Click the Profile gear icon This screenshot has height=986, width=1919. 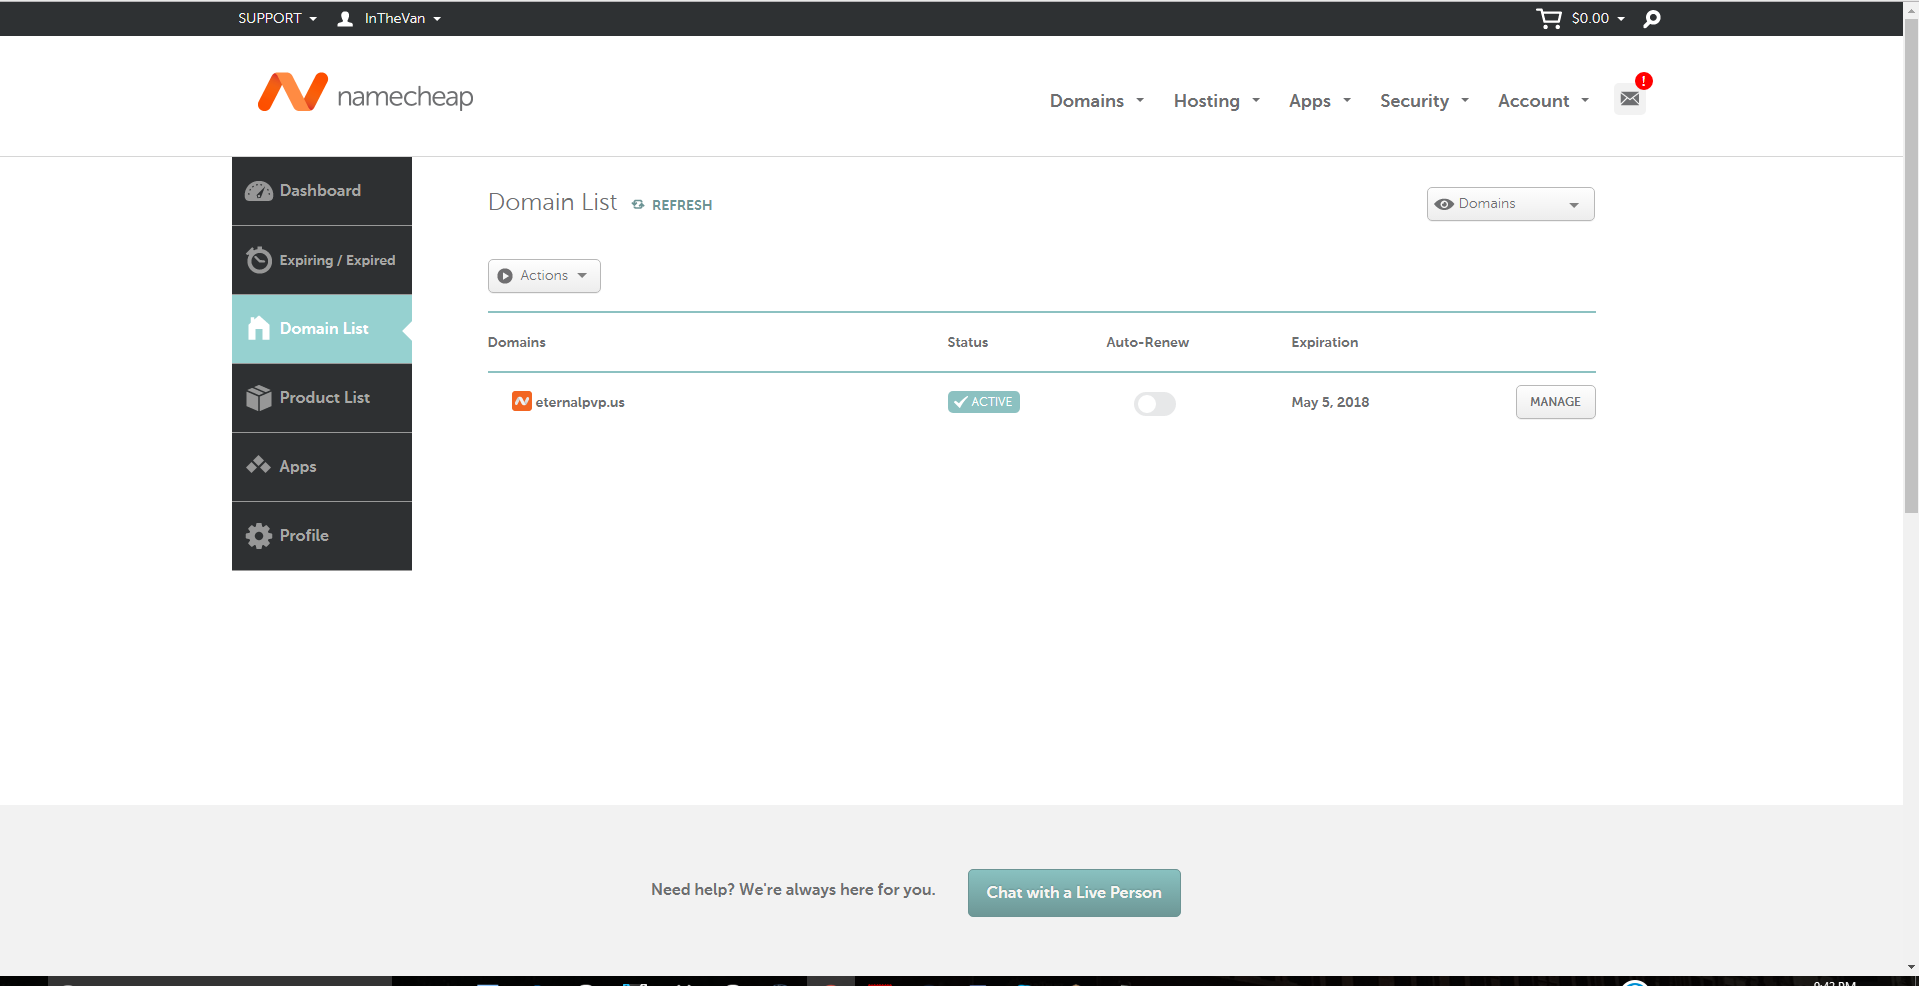(x=259, y=536)
